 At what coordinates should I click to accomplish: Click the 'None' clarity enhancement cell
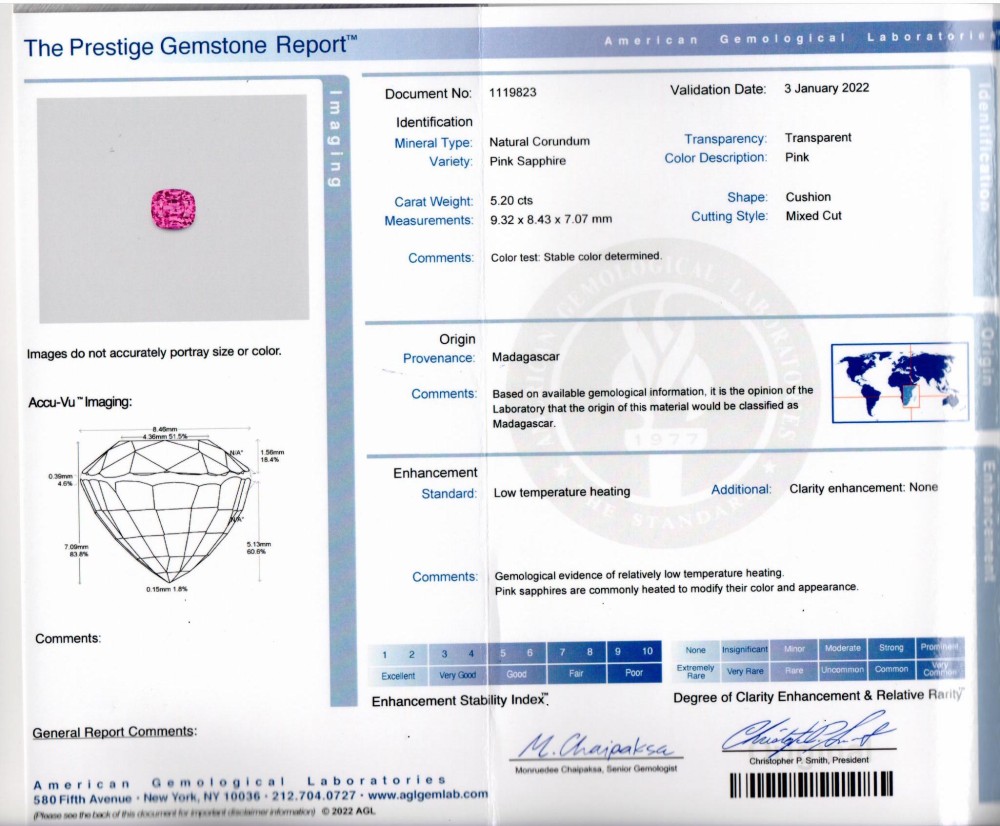click(696, 649)
